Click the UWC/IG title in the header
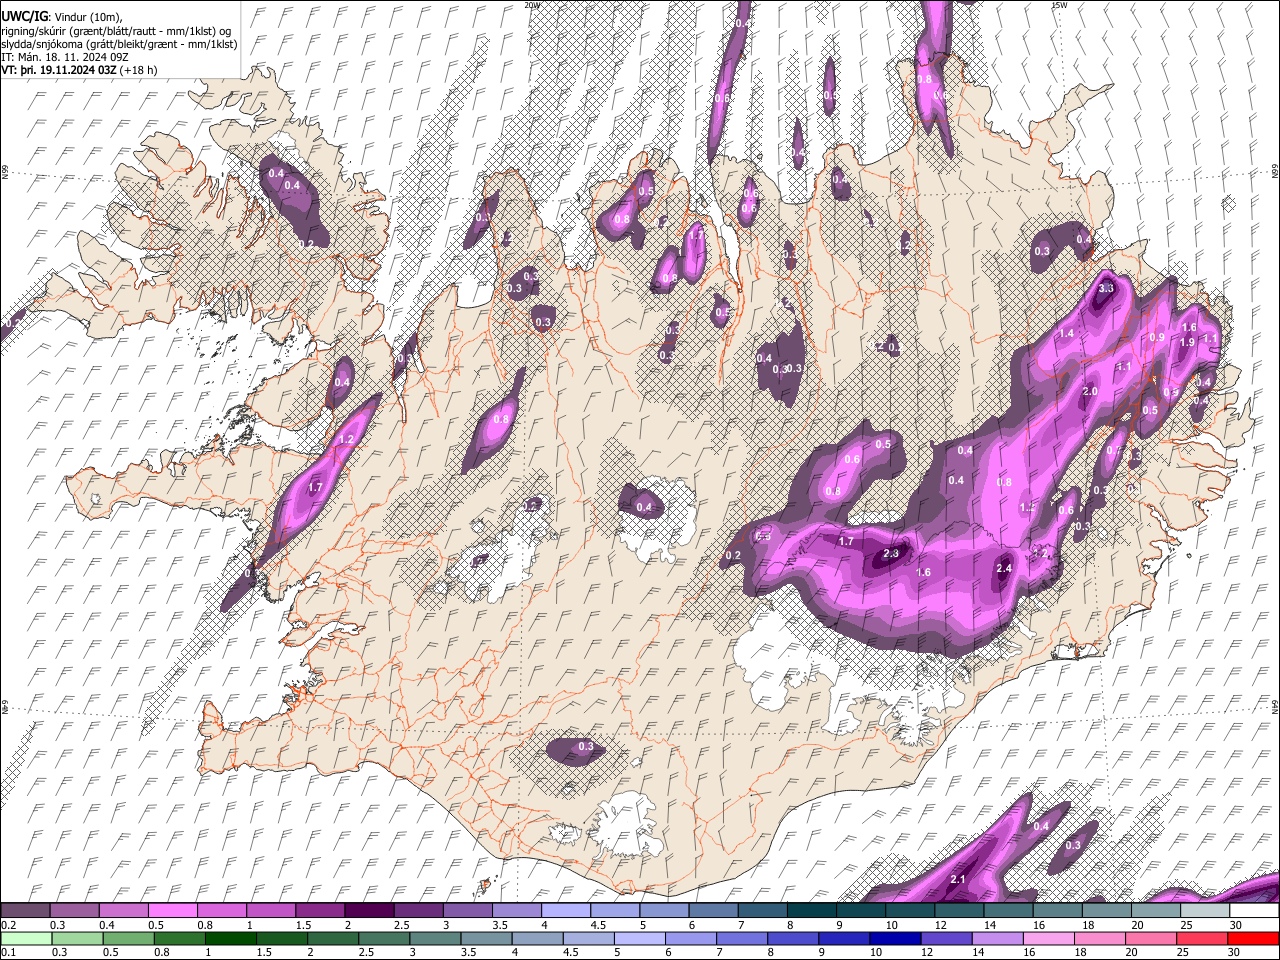 click(24, 17)
